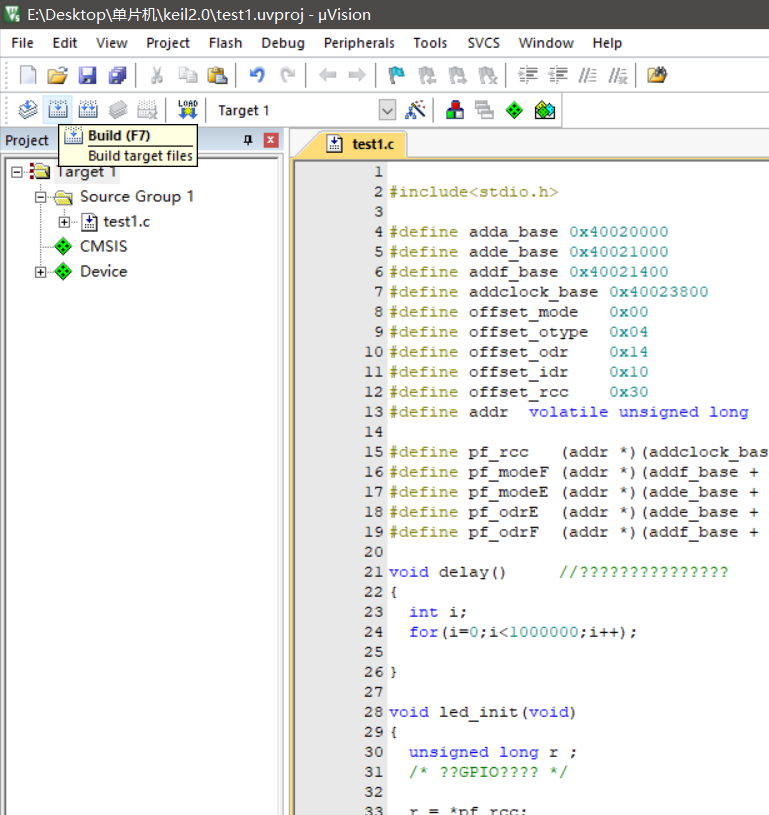
Task: Save the current file with floppy icon
Action: tap(87, 75)
